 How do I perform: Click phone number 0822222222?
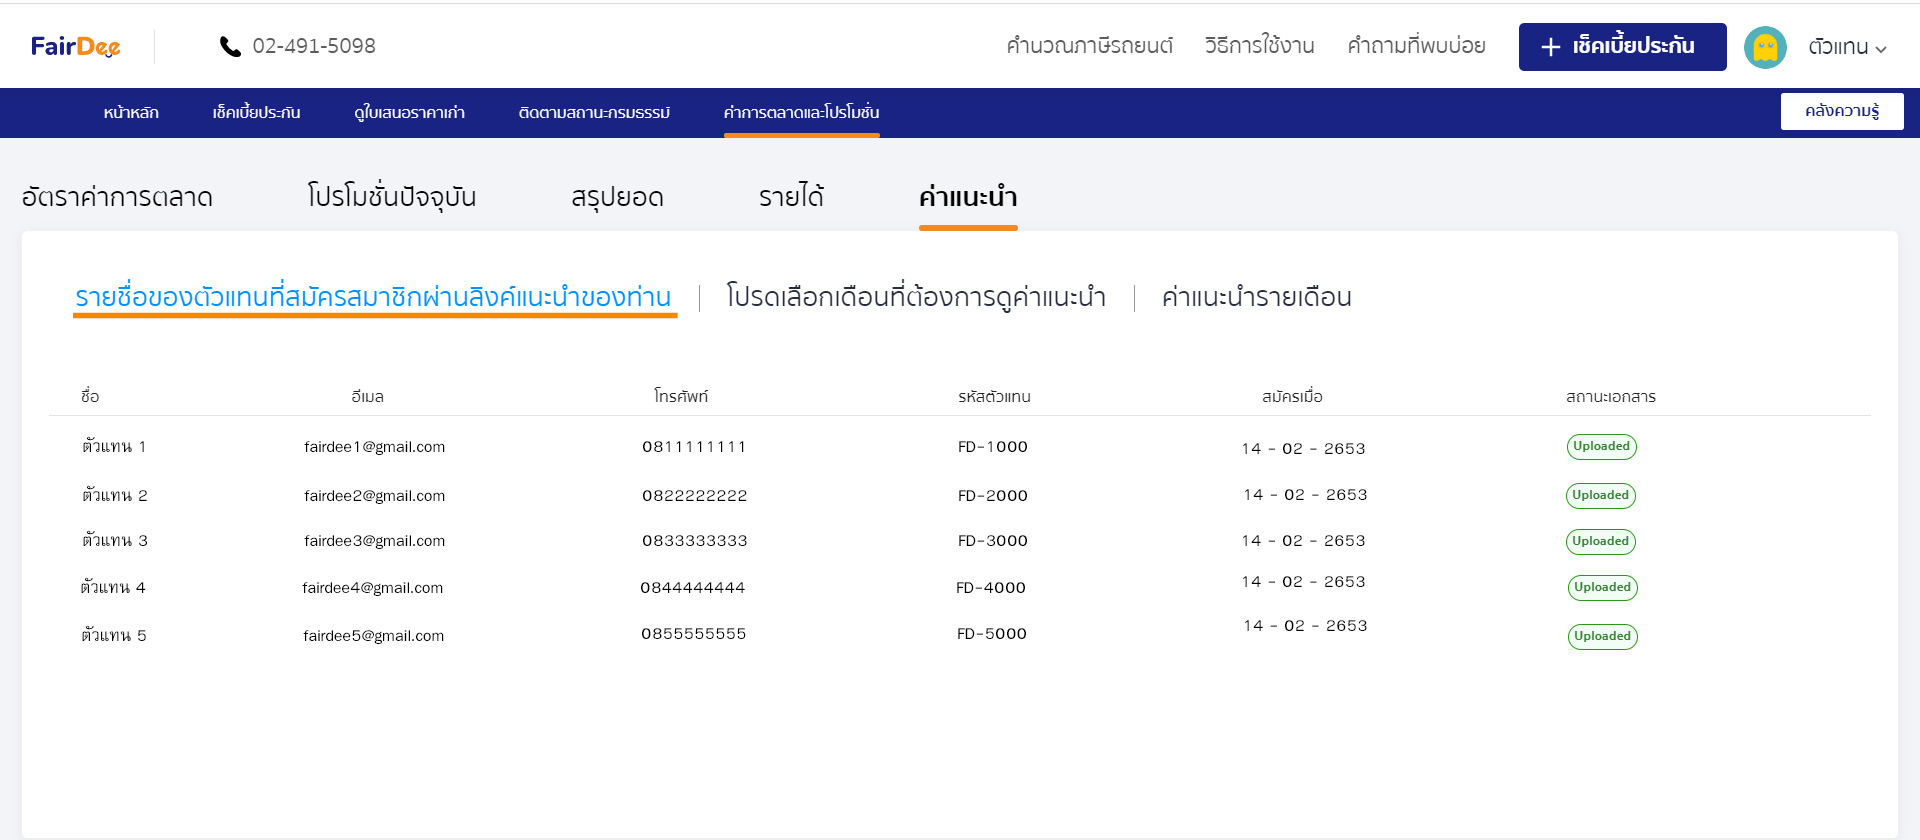[694, 496]
